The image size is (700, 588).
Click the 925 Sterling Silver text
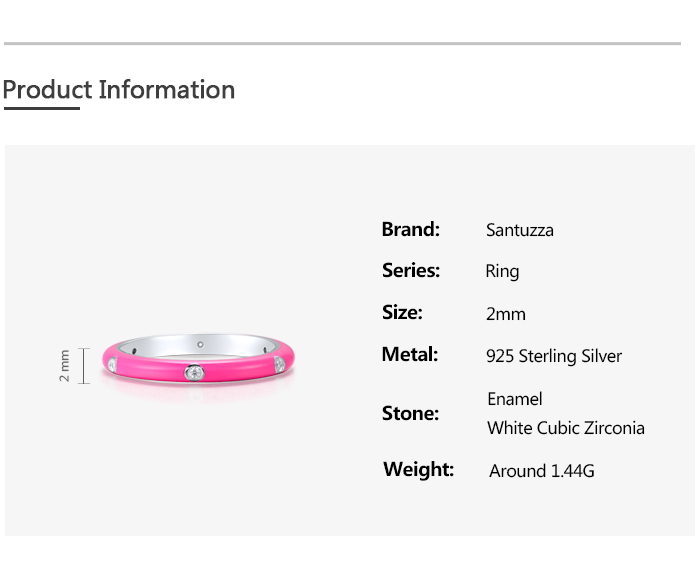click(553, 356)
